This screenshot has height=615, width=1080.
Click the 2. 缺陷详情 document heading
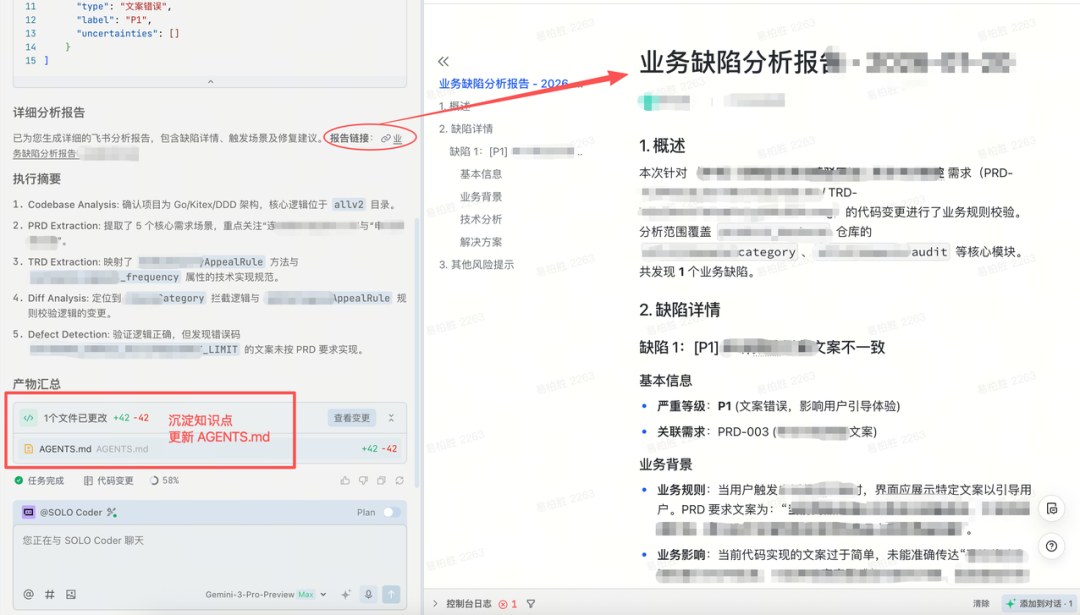pyautogui.click(x=680, y=310)
